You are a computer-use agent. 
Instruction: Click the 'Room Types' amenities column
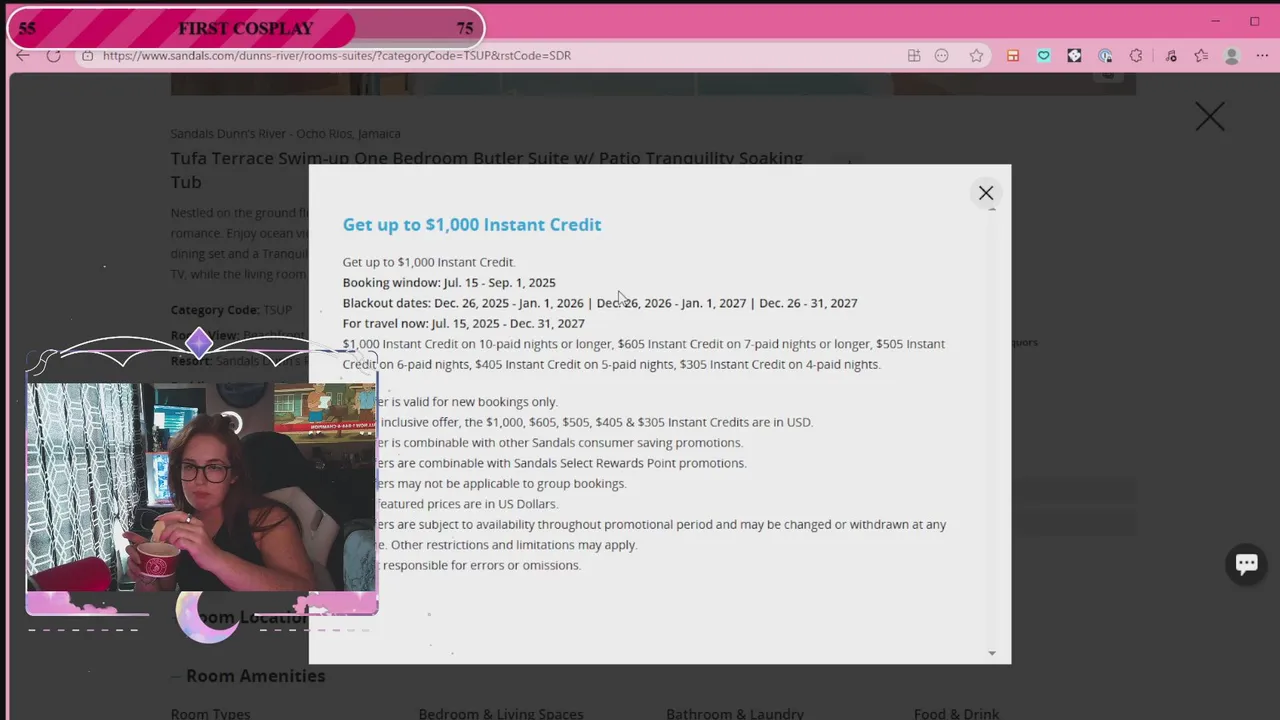pyautogui.click(x=210, y=714)
